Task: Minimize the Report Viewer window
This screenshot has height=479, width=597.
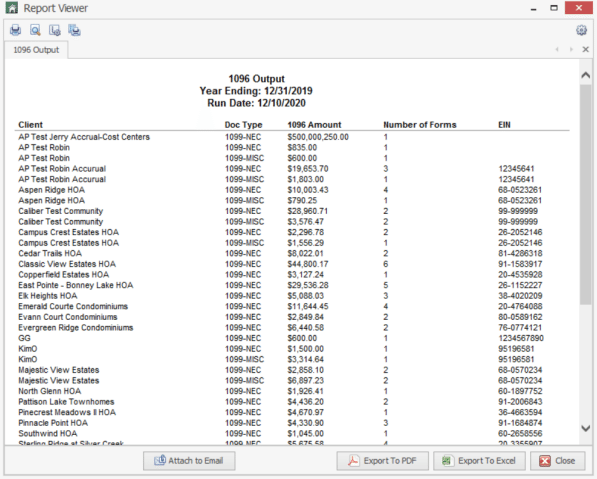Action: pyautogui.click(x=533, y=8)
